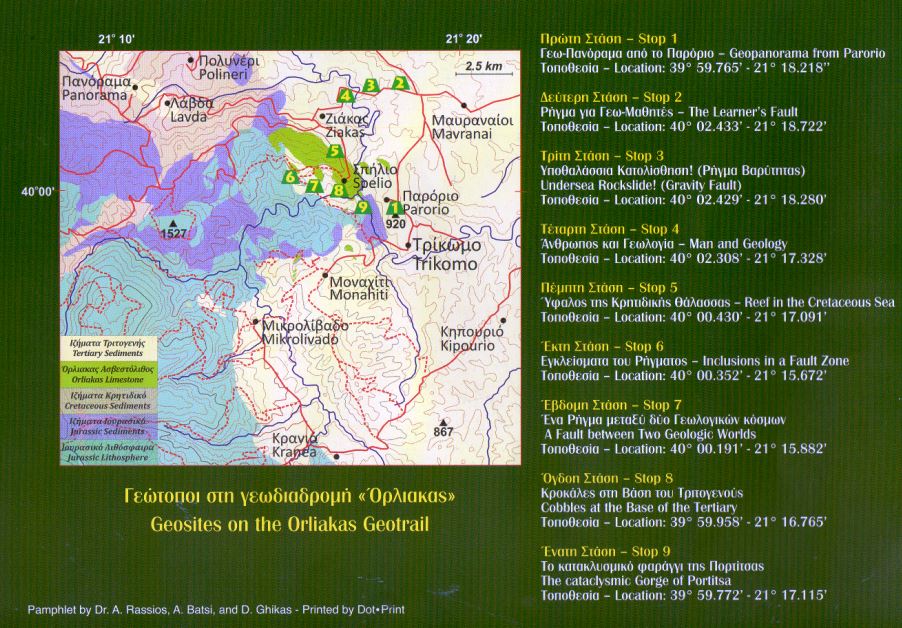
Task: Select the Mikrolivado village label
Action: pos(305,332)
